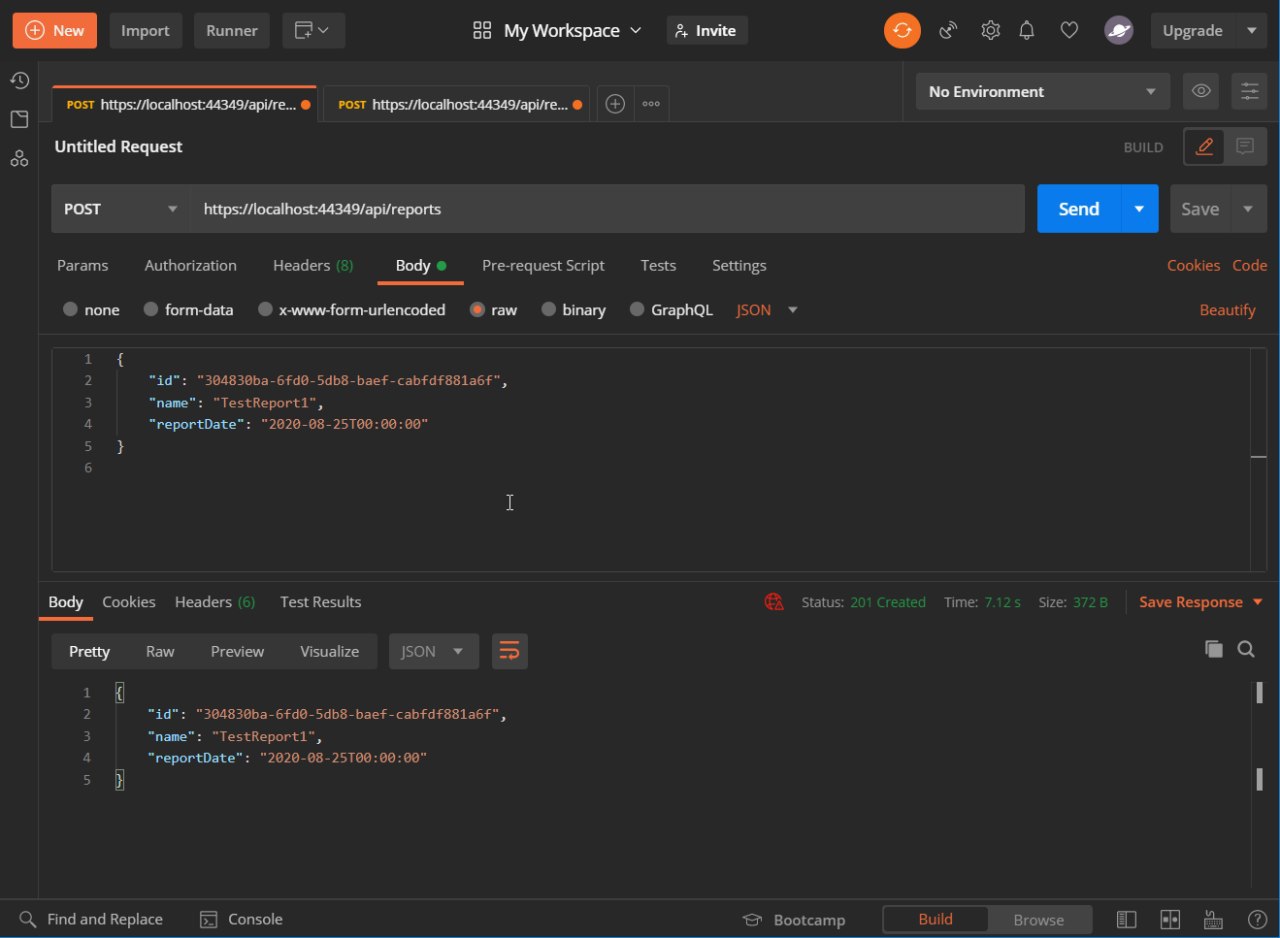The image size is (1280, 938).
Task: Open Collections icon in left sidebar
Action: (x=19, y=120)
